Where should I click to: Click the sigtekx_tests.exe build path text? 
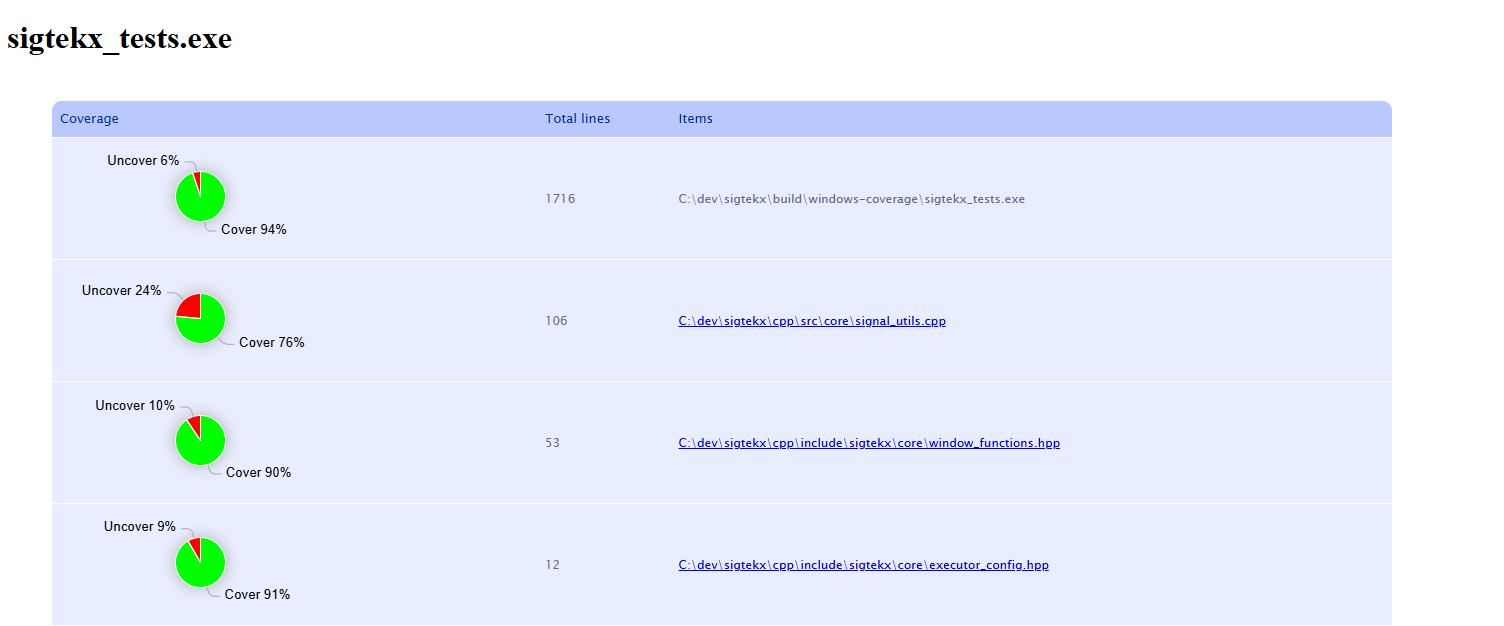[851, 198]
